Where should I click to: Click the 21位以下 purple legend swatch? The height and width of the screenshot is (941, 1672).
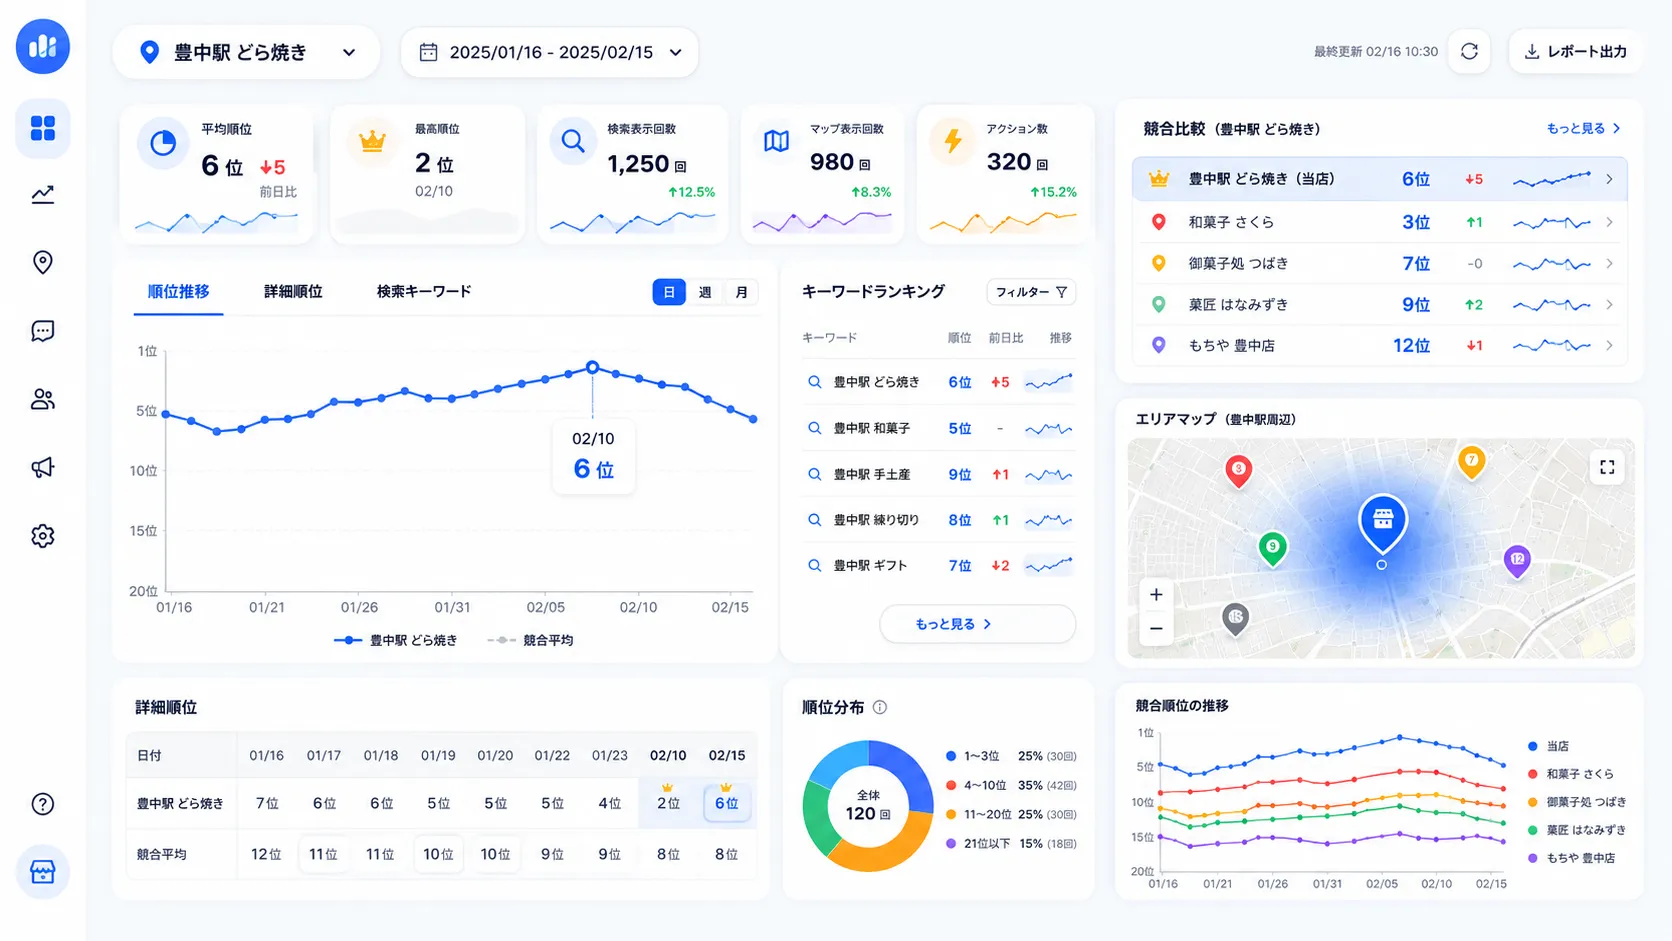[x=951, y=843]
